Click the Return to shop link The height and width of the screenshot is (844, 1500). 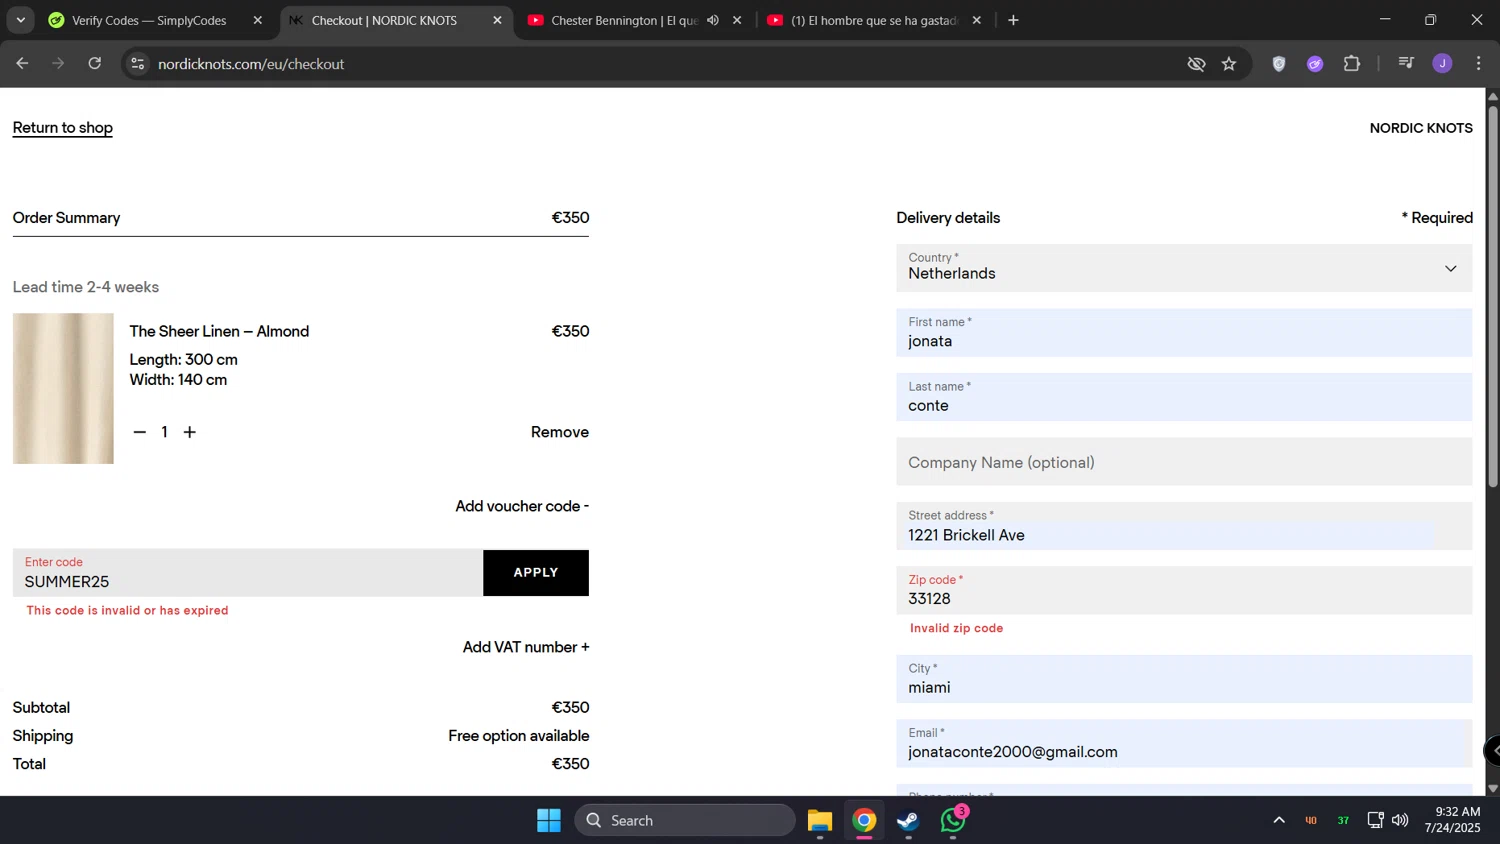[62, 128]
